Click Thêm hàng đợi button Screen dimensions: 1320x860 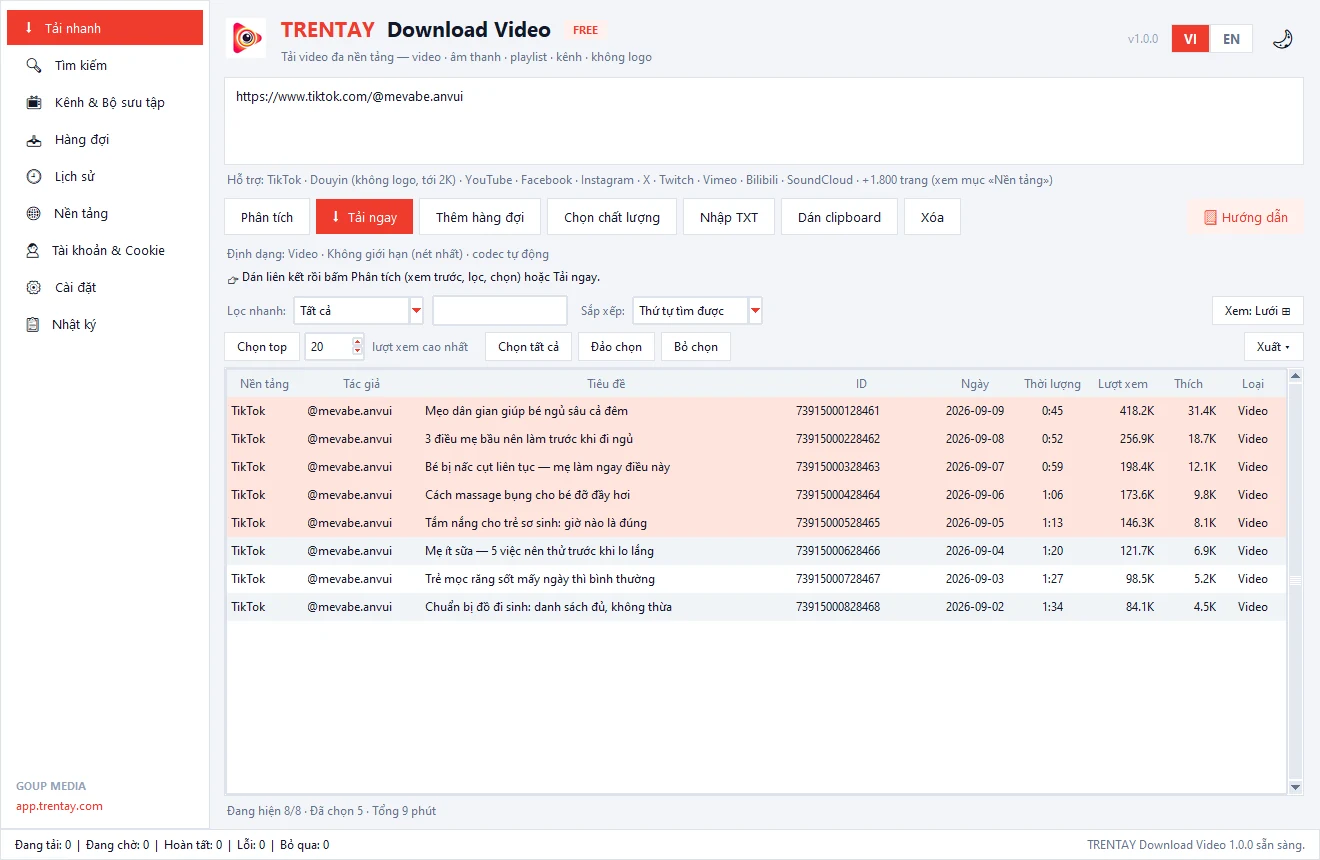[480, 217]
